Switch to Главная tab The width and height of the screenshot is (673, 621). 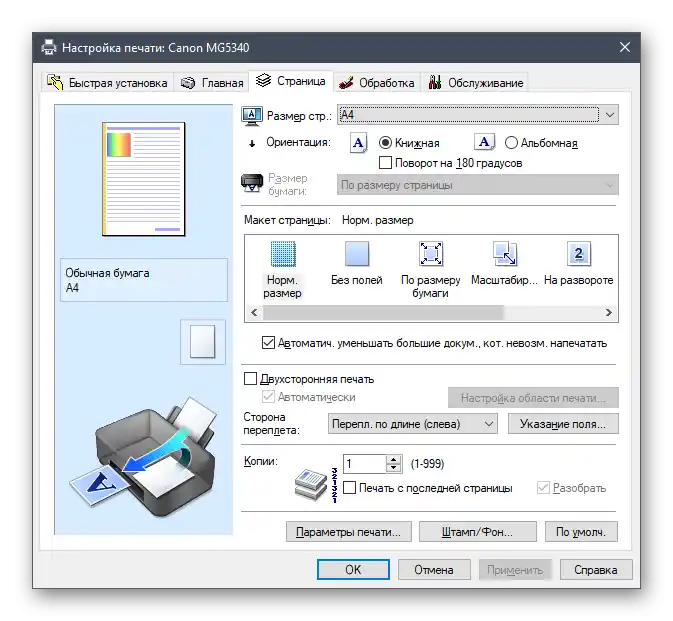pos(212,82)
